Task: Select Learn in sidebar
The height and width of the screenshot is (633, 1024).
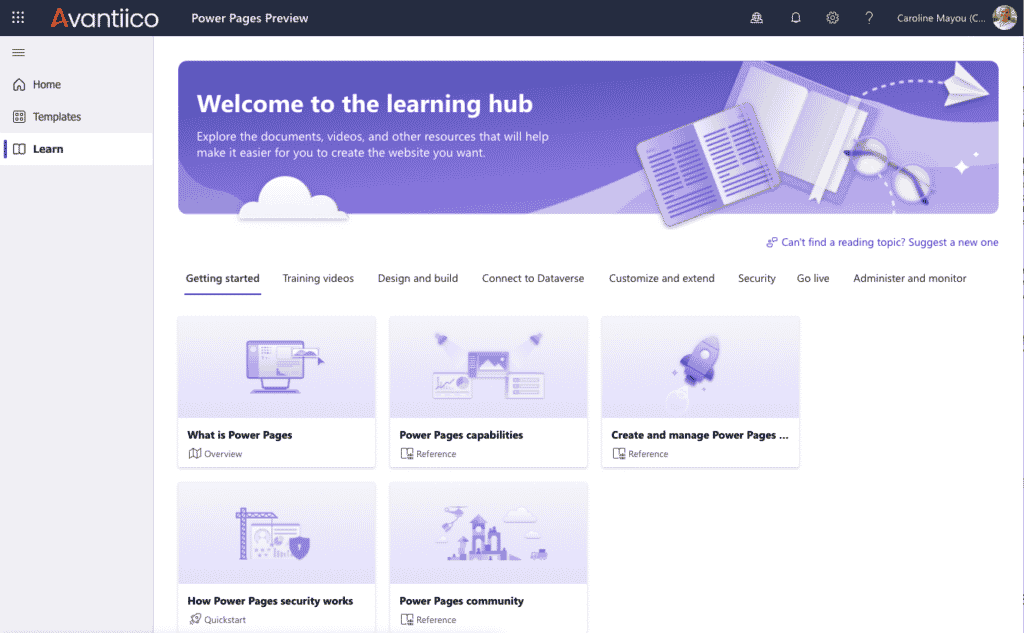Action: point(76,149)
